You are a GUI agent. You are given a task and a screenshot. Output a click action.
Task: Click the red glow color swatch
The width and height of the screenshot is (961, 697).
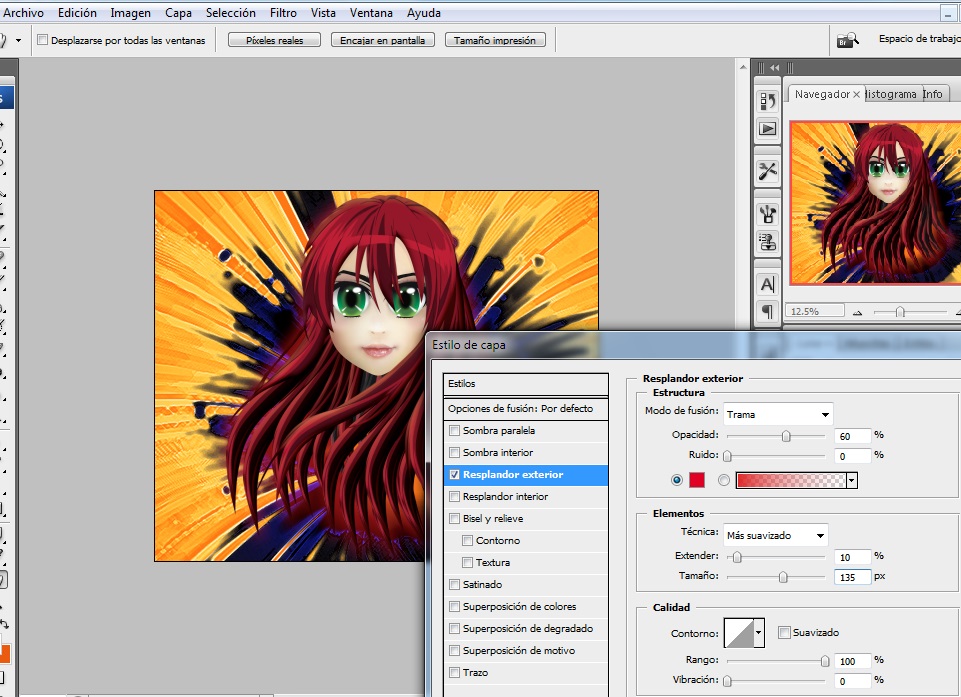[696, 480]
